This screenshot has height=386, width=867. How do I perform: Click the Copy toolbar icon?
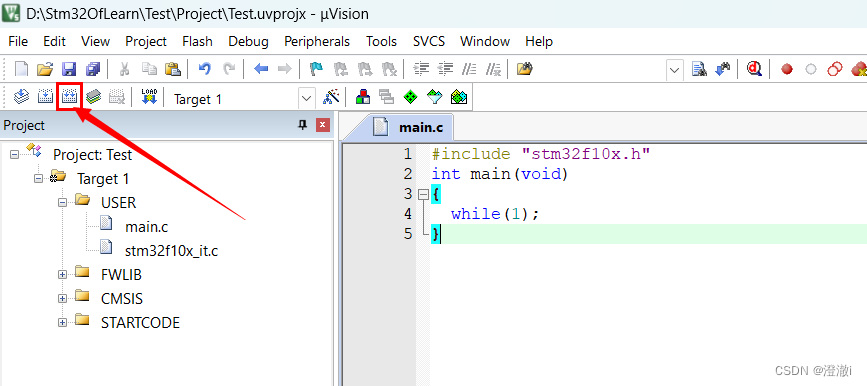(x=149, y=69)
